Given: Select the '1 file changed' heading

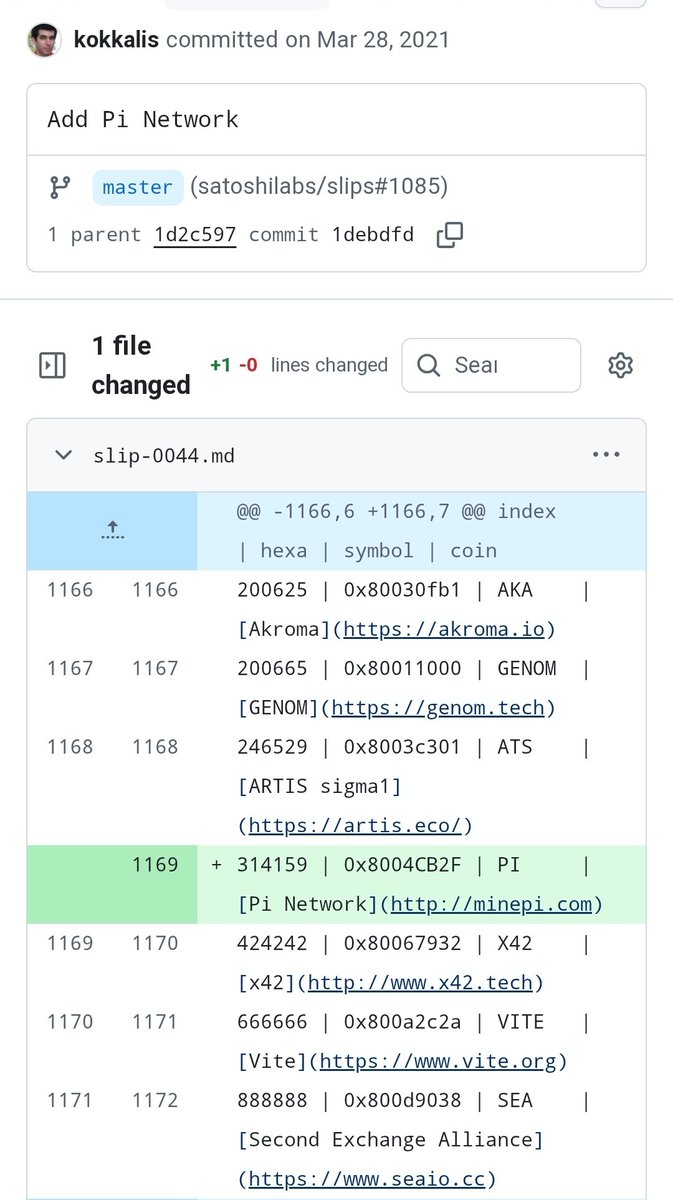Looking at the screenshot, I should coord(141,365).
